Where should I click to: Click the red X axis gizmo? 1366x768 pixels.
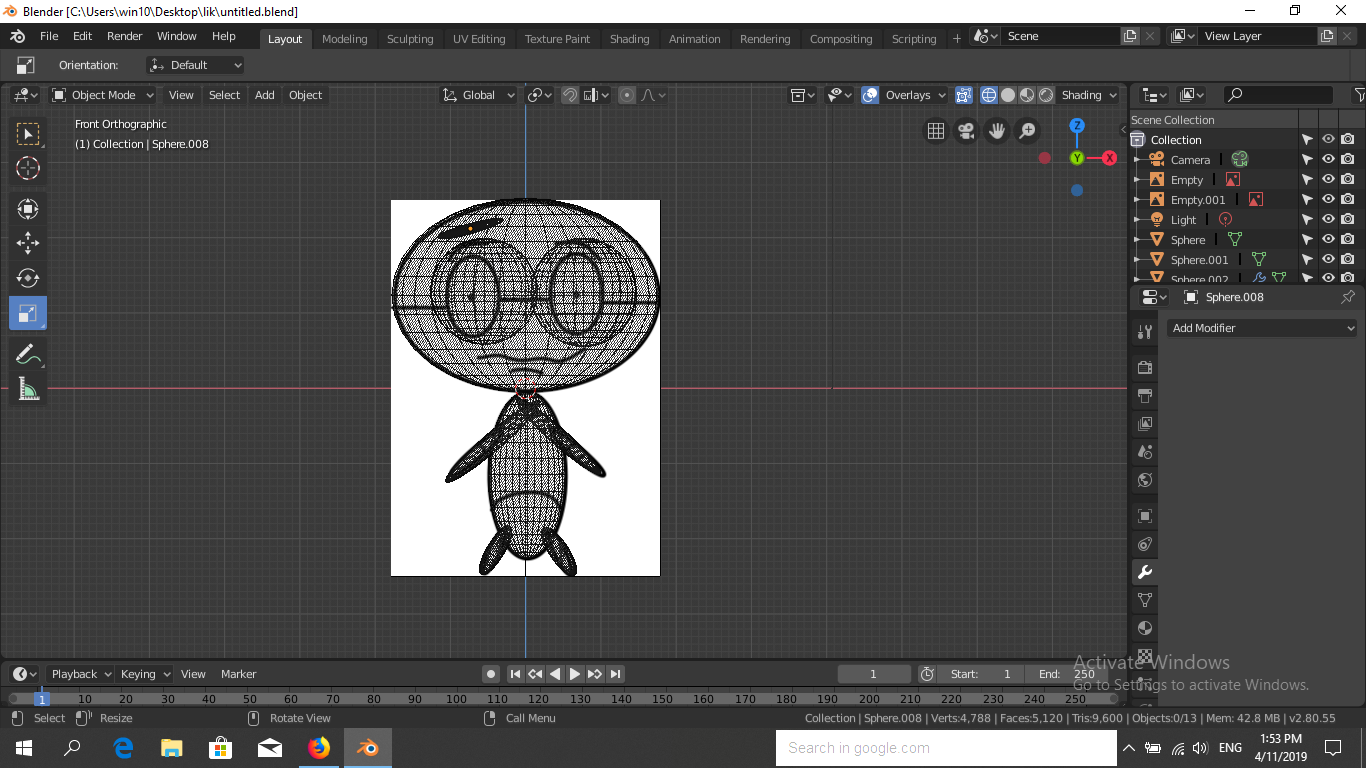tap(1109, 158)
